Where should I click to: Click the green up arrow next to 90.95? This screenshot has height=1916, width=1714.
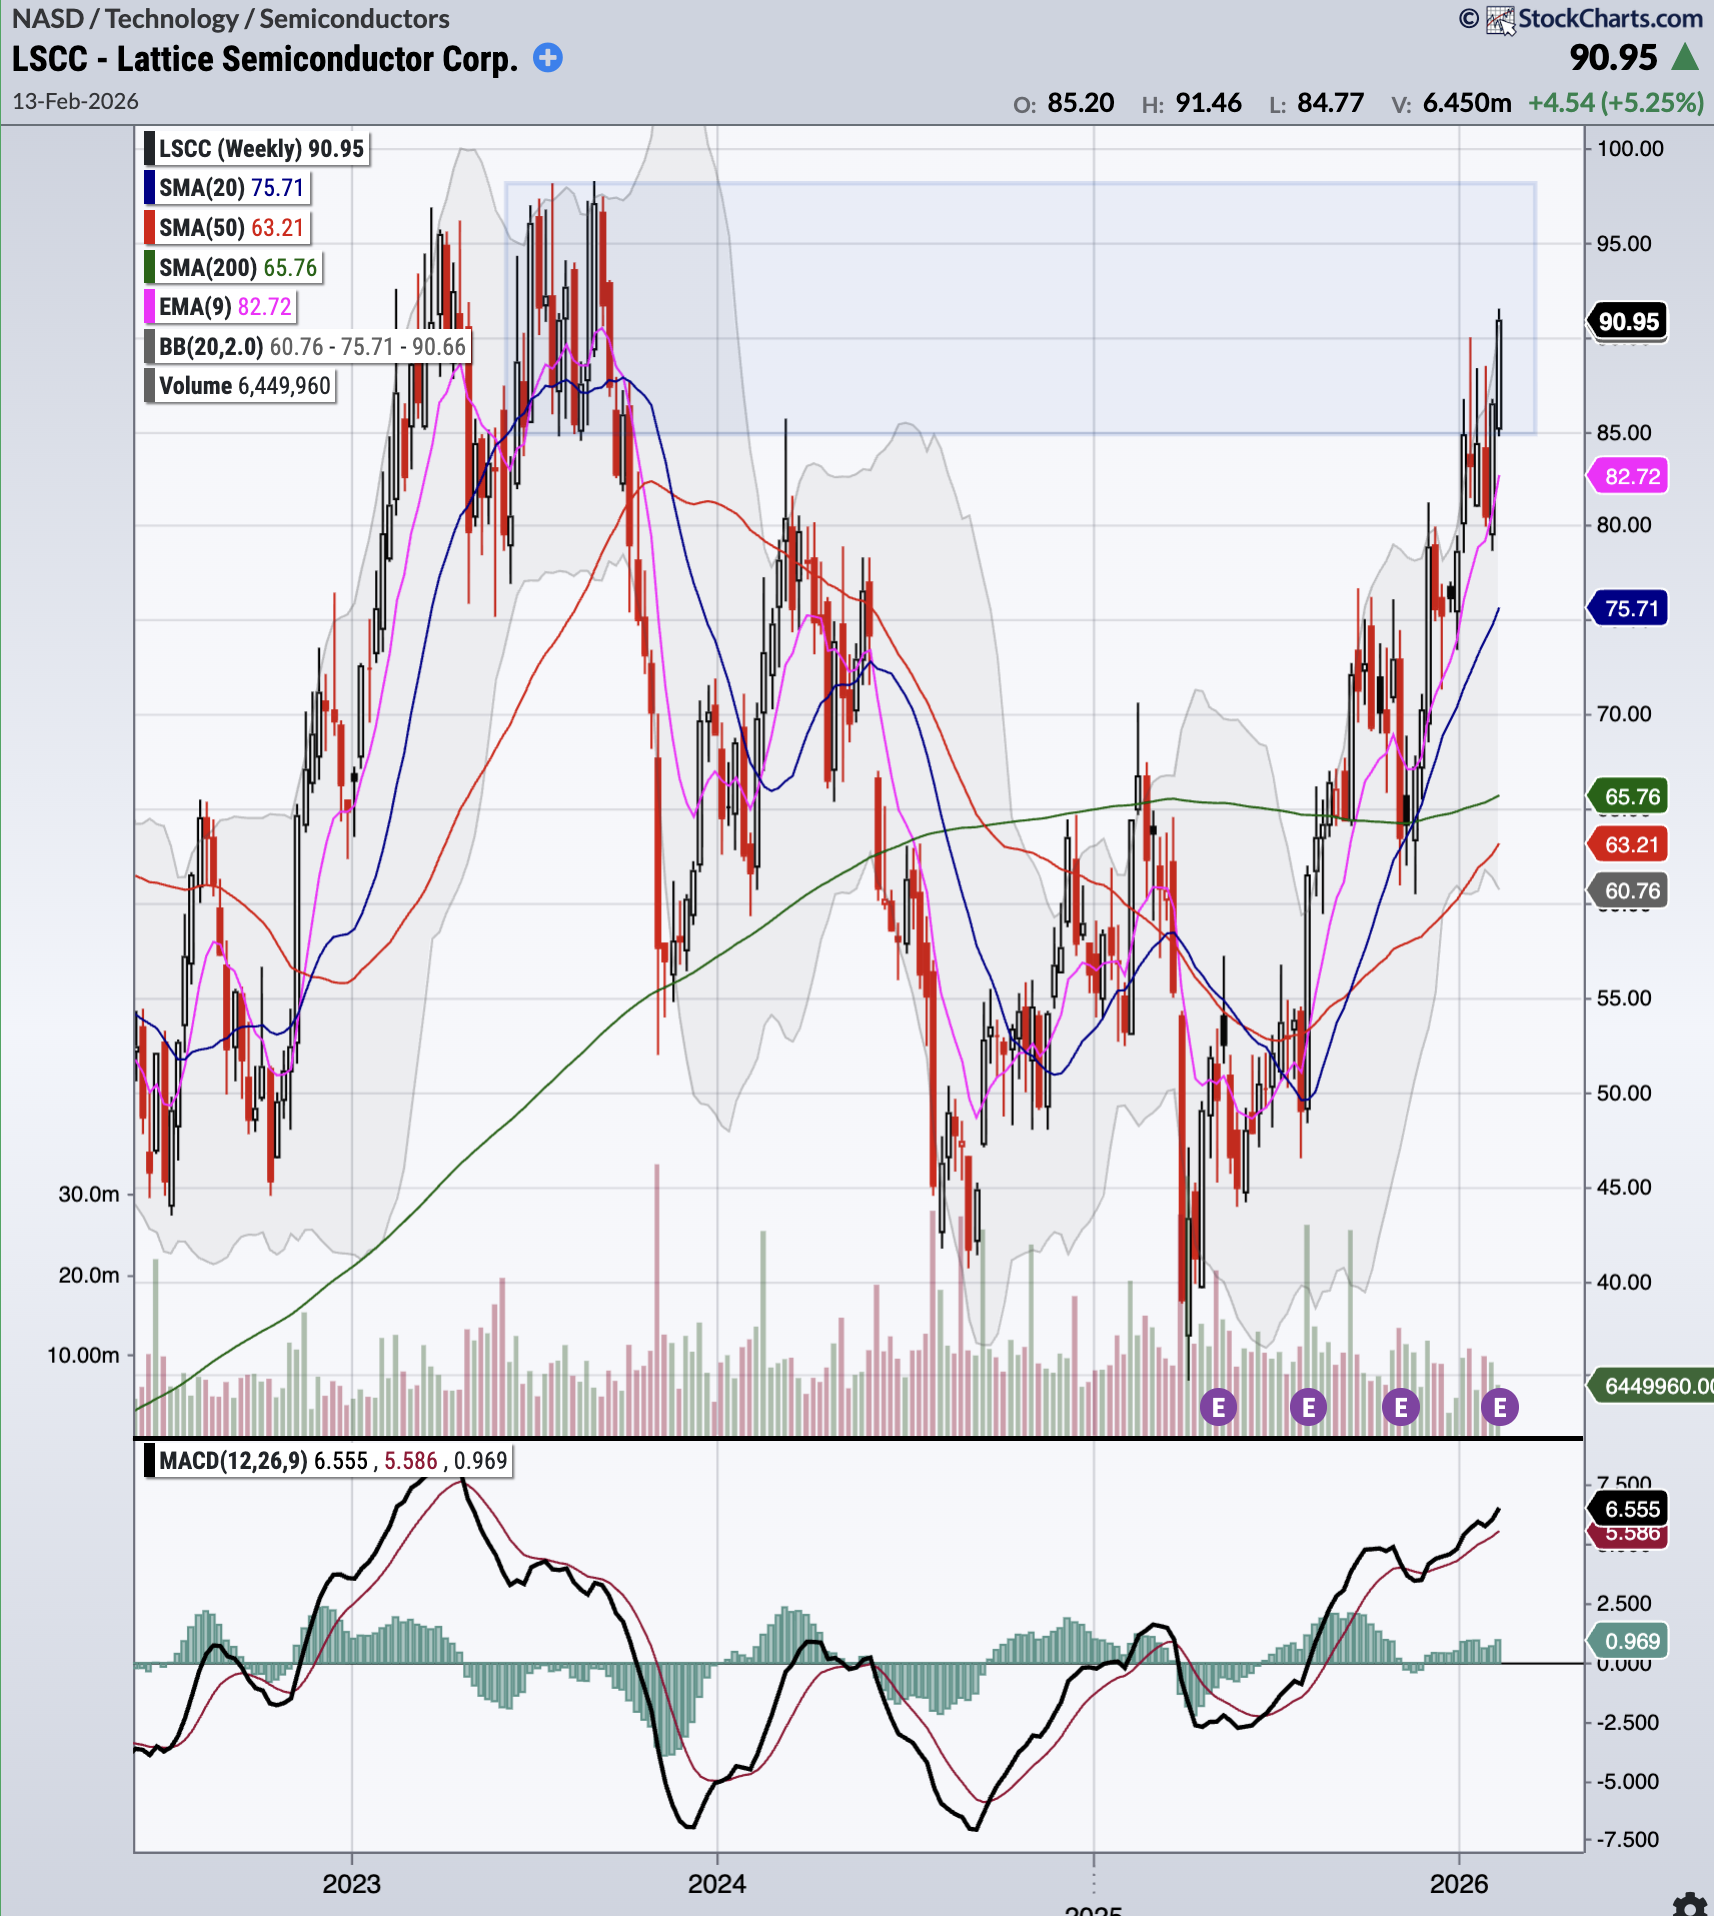[1686, 58]
